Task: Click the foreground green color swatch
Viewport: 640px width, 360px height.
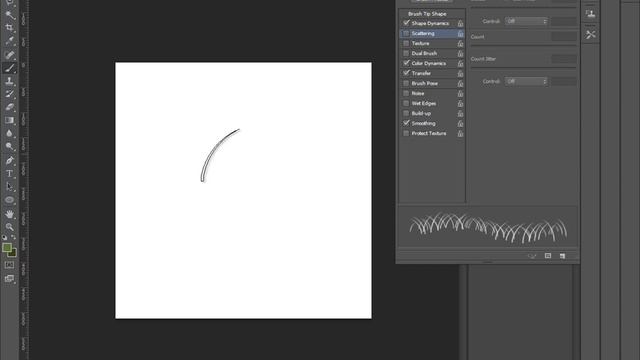Action: [6, 247]
